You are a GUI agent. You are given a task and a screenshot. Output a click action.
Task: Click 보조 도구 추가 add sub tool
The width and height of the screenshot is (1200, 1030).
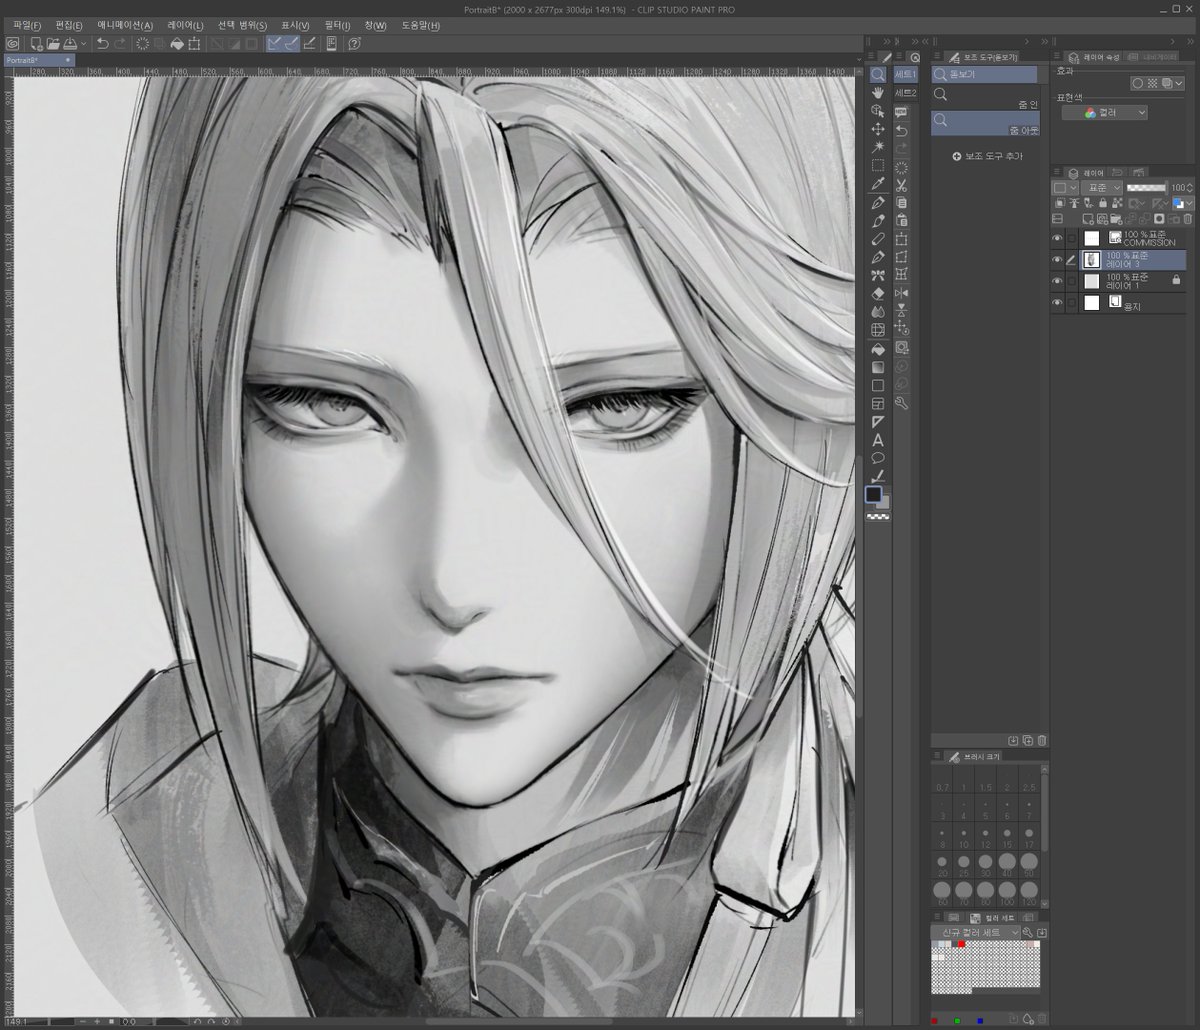click(987, 156)
